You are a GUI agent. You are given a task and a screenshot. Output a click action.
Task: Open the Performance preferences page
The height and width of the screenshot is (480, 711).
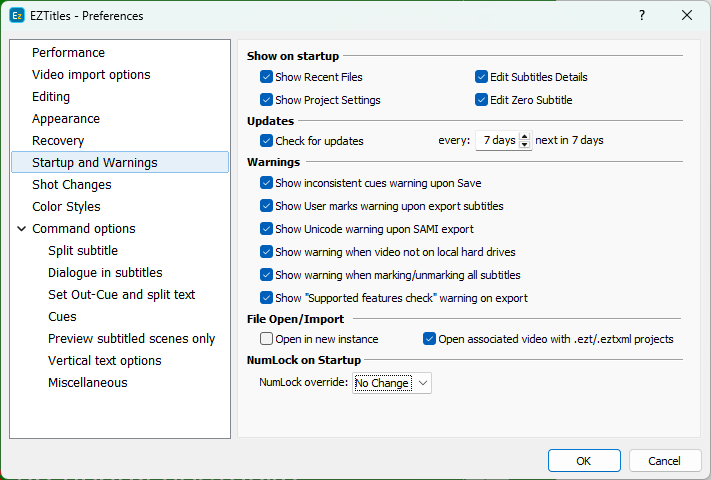(68, 53)
